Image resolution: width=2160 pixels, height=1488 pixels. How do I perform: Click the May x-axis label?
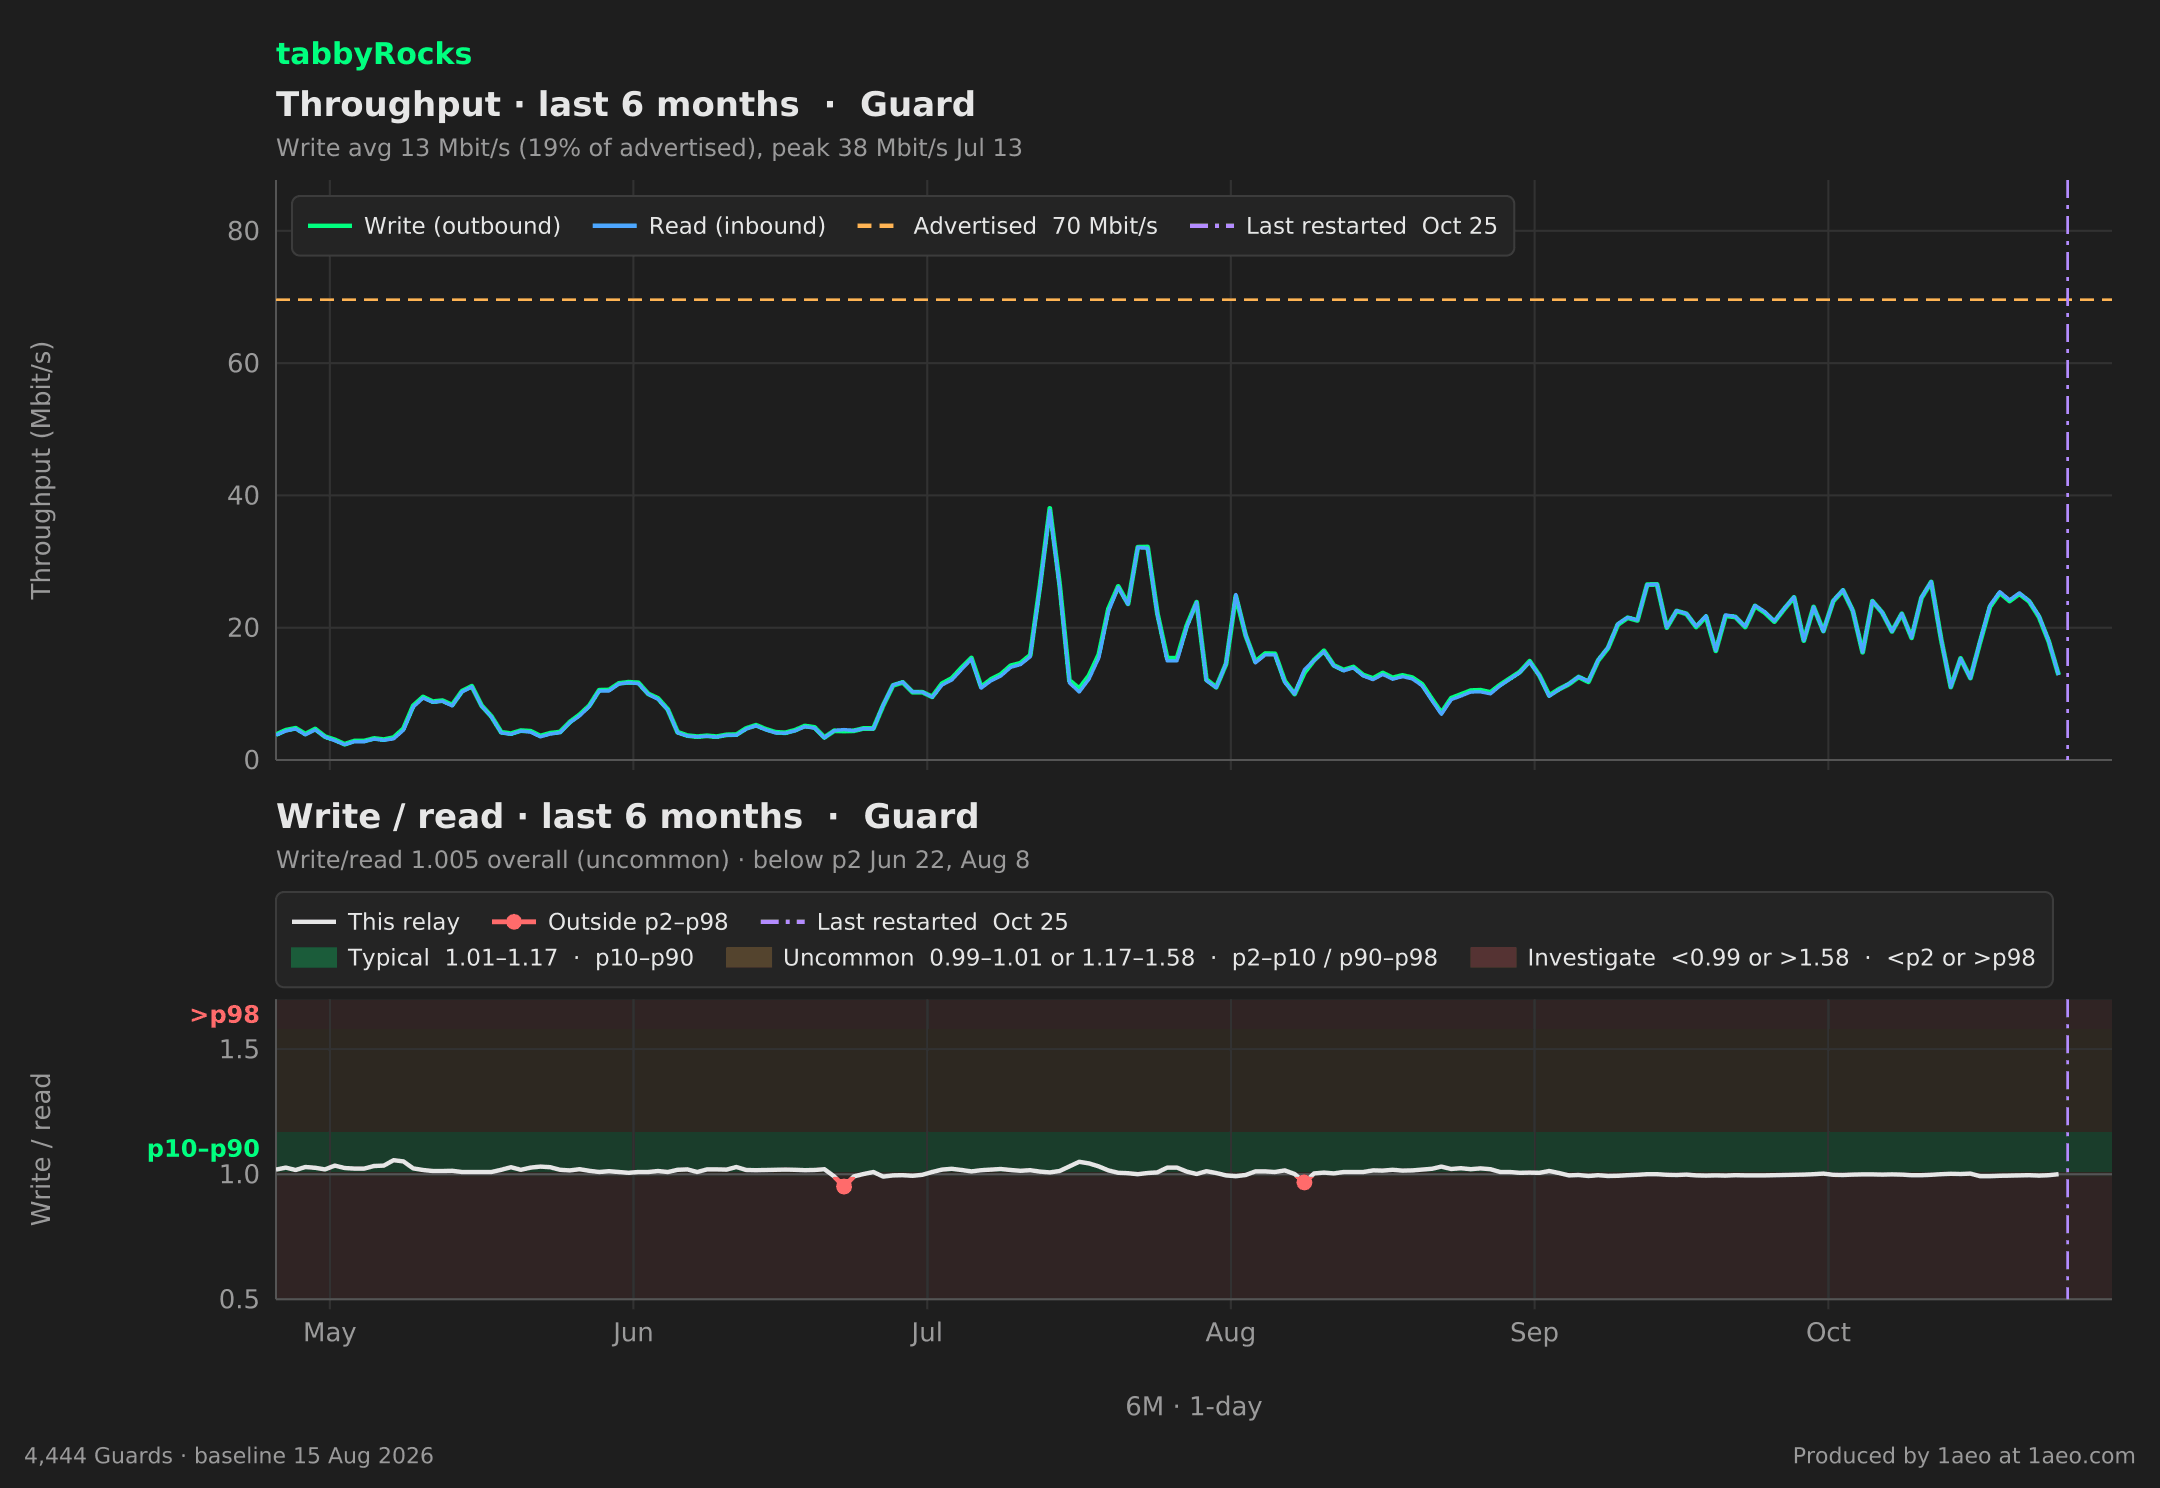330,1333
